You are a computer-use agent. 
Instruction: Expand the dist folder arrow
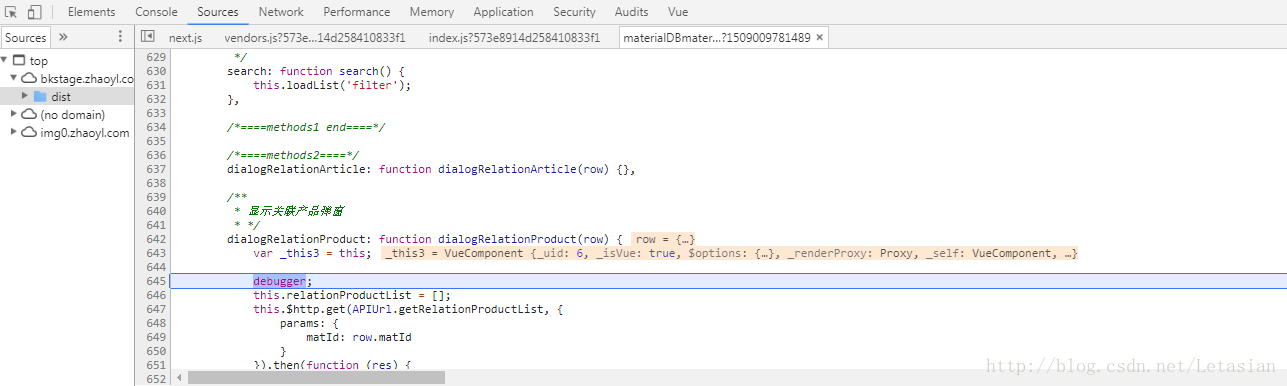tap(25, 97)
